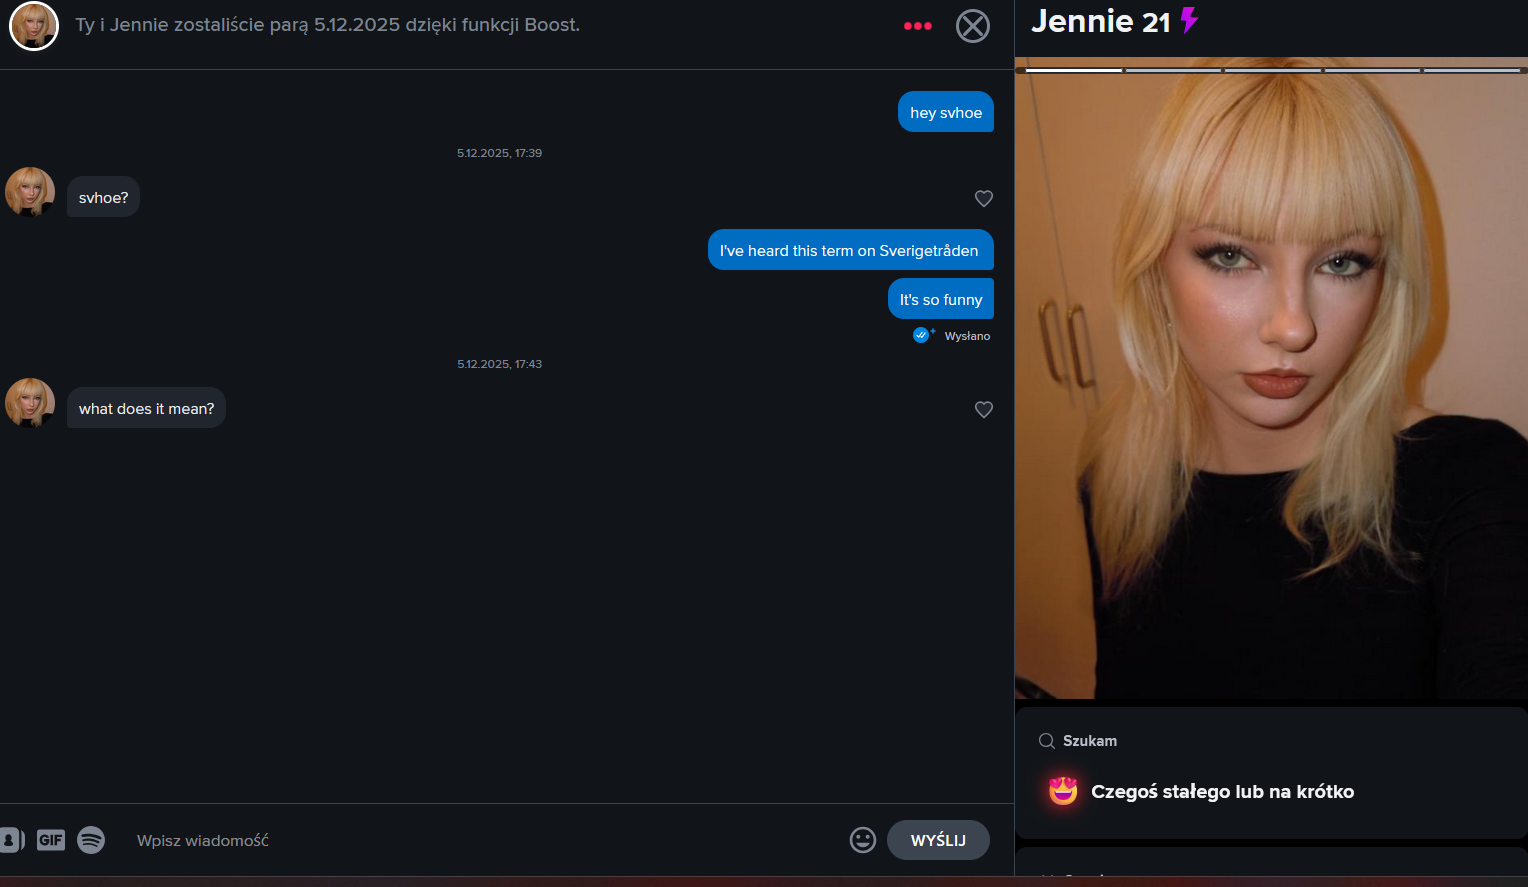Share a song via the Spotify icon
Screen dimensions: 1528x887
pyautogui.click(x=91, y=840)
